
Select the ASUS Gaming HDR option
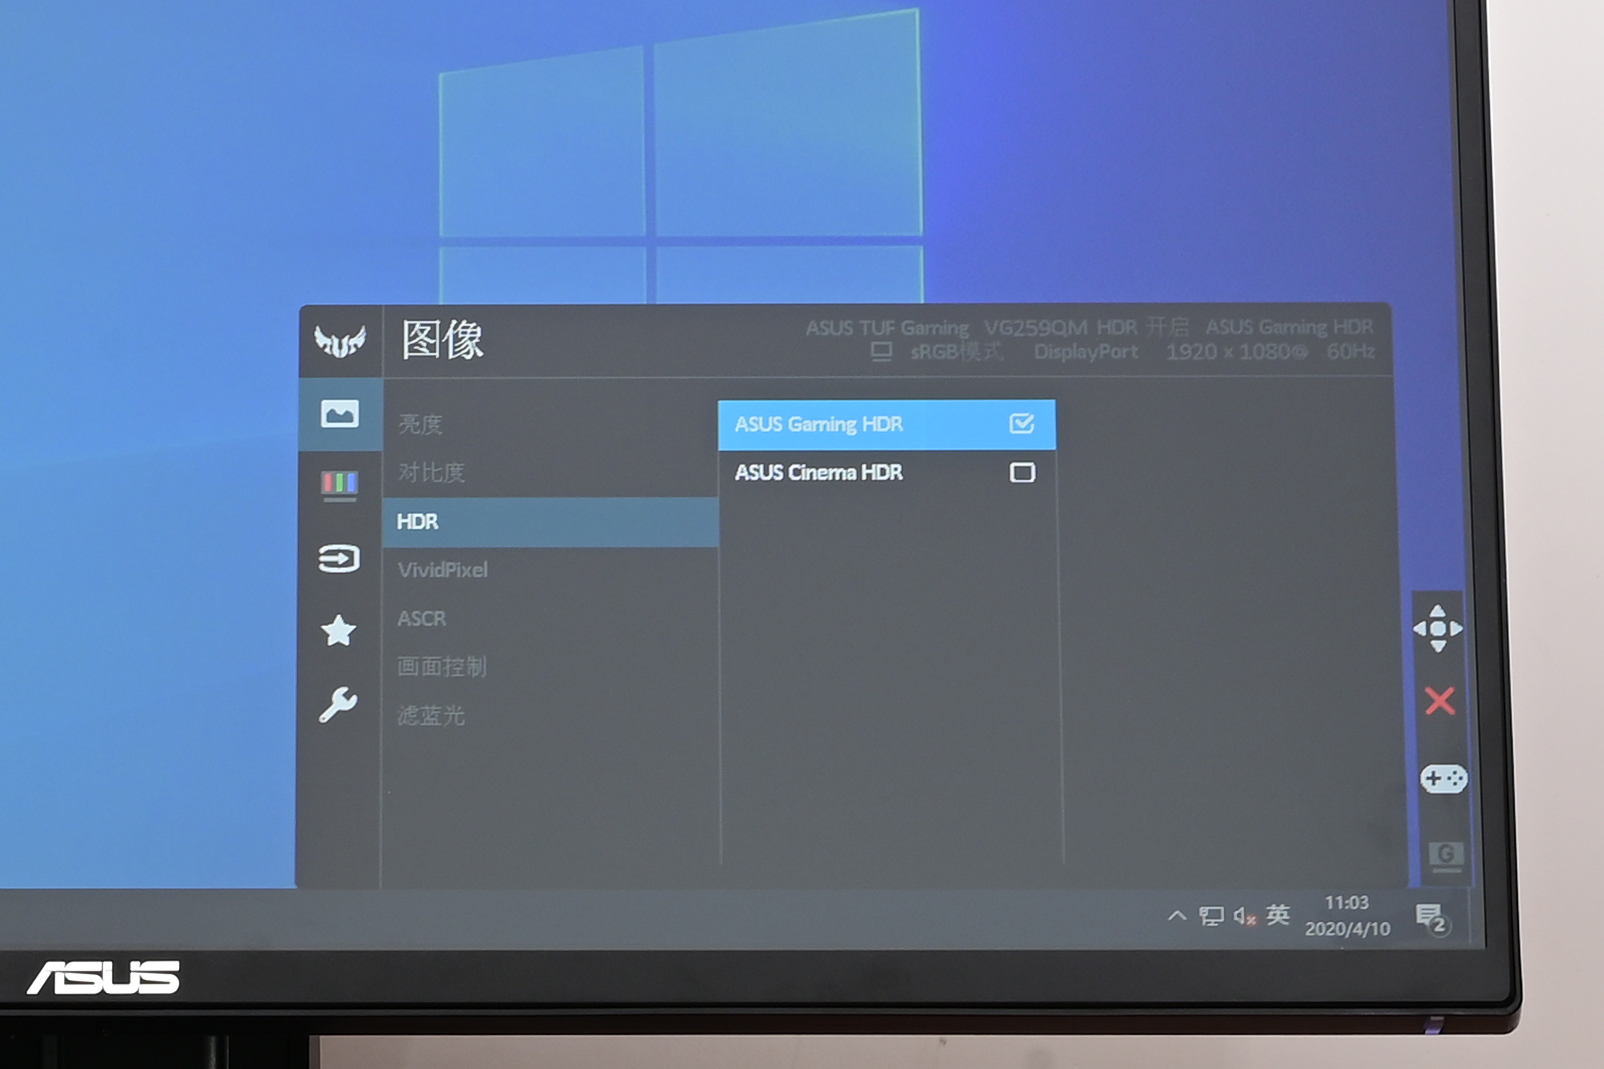pyautogui.click(x=887, y=424)
